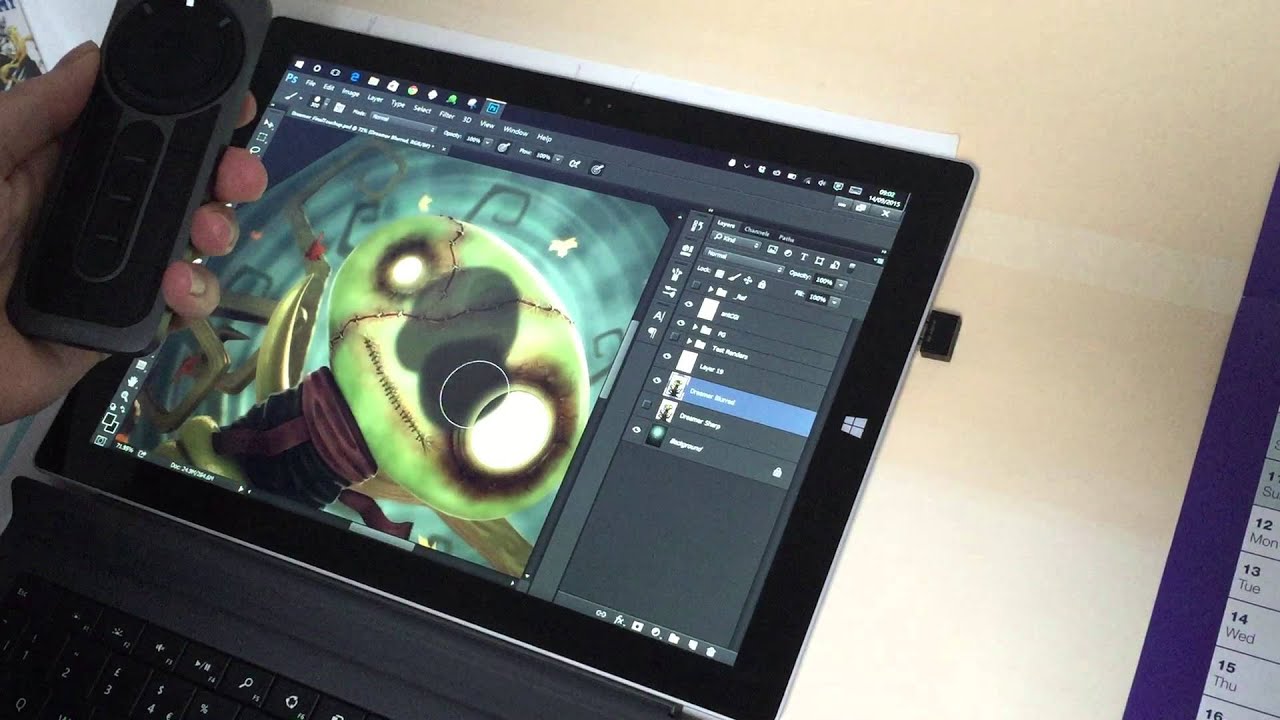Turn layer filtering on or off
This screenshot has height=720, width=1280.
pos(852,266)
